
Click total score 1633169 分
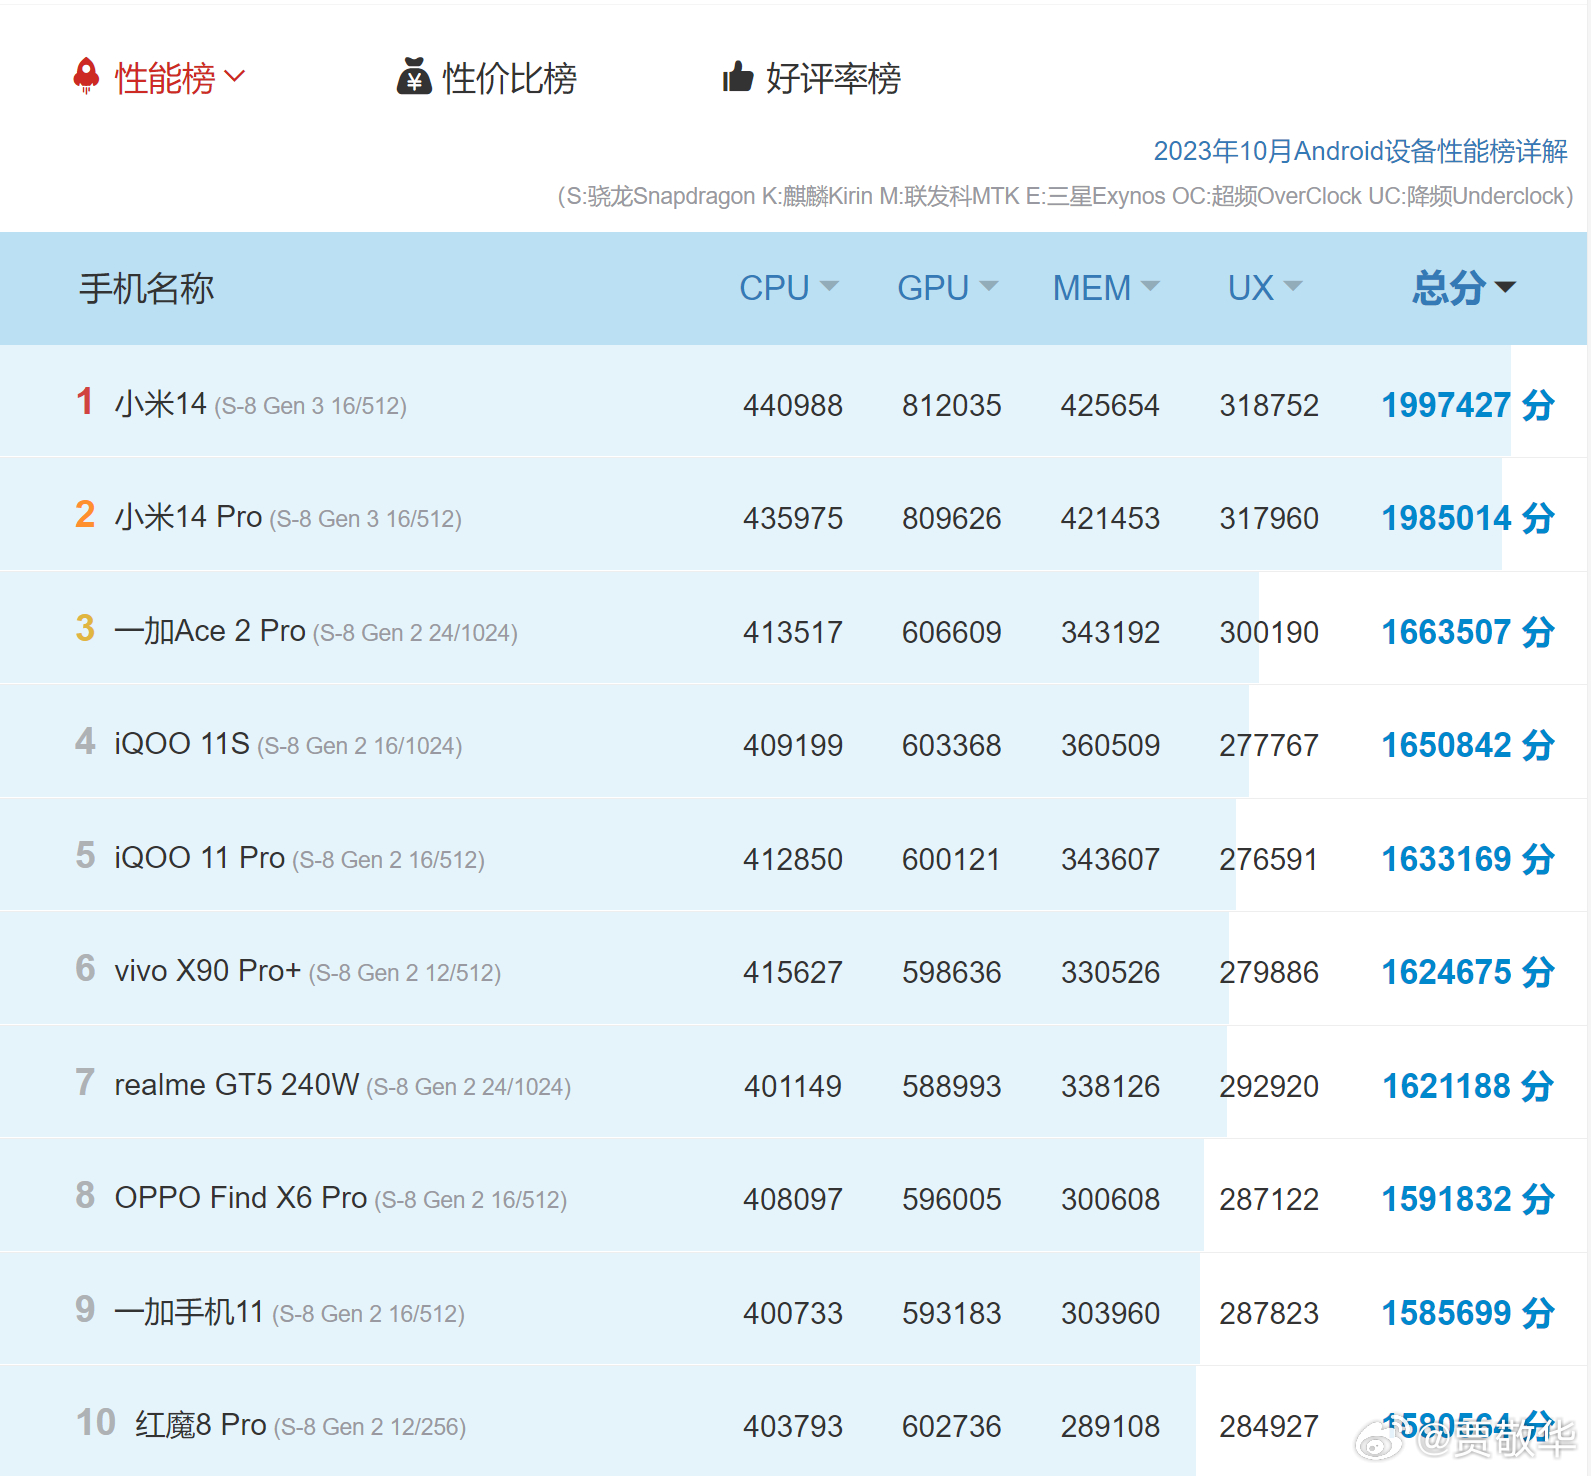coord(1468,859)
